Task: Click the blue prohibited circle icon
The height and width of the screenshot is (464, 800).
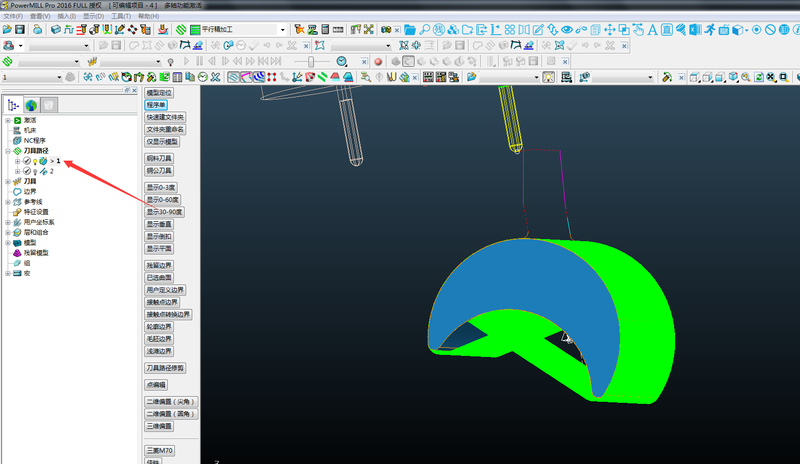Action: click(770, 30)
